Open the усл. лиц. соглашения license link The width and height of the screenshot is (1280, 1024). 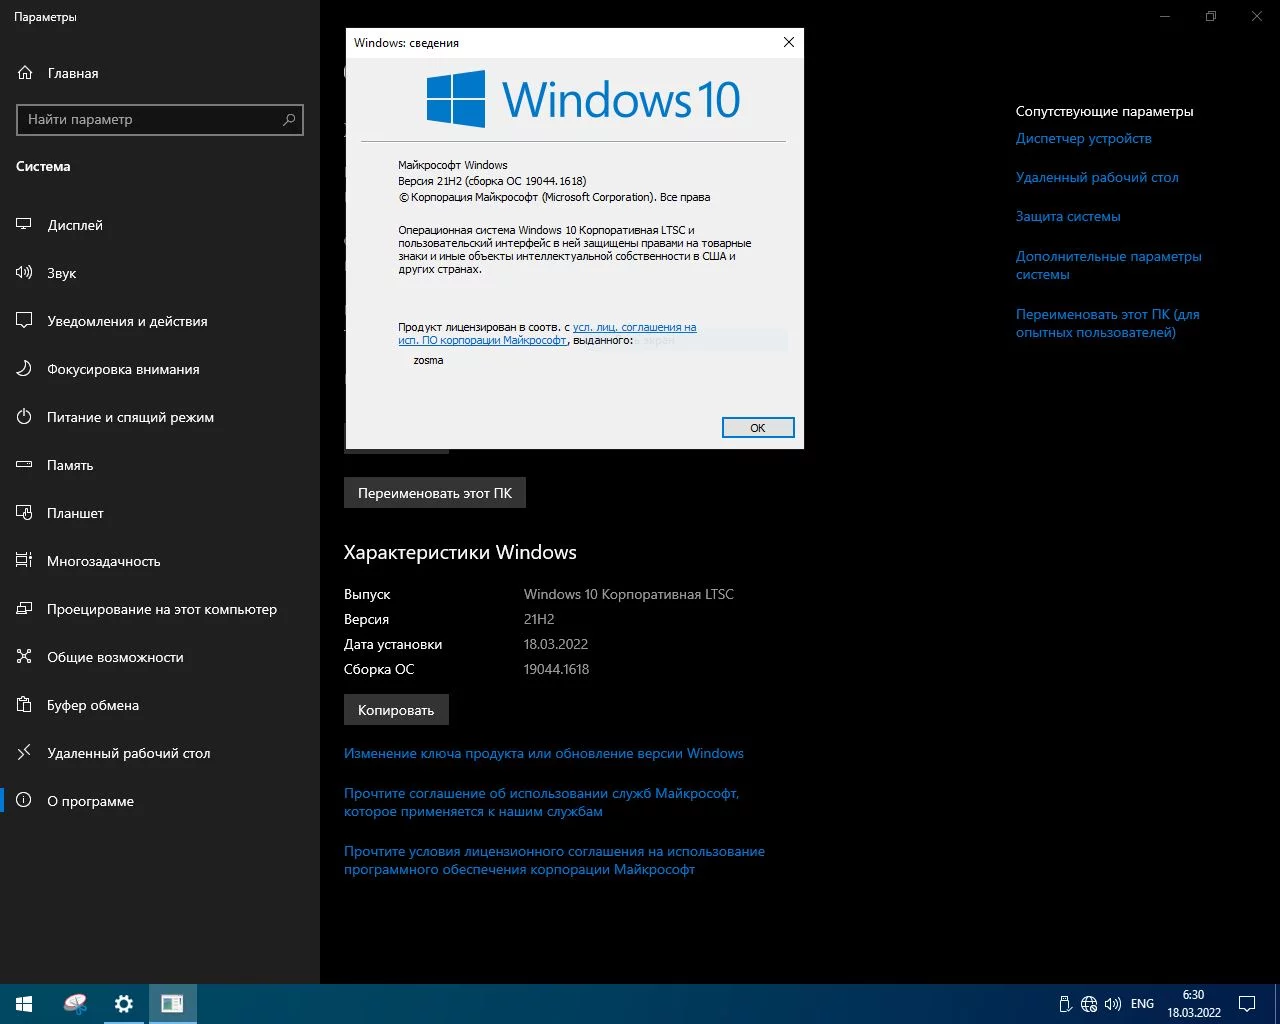(634, 327)
